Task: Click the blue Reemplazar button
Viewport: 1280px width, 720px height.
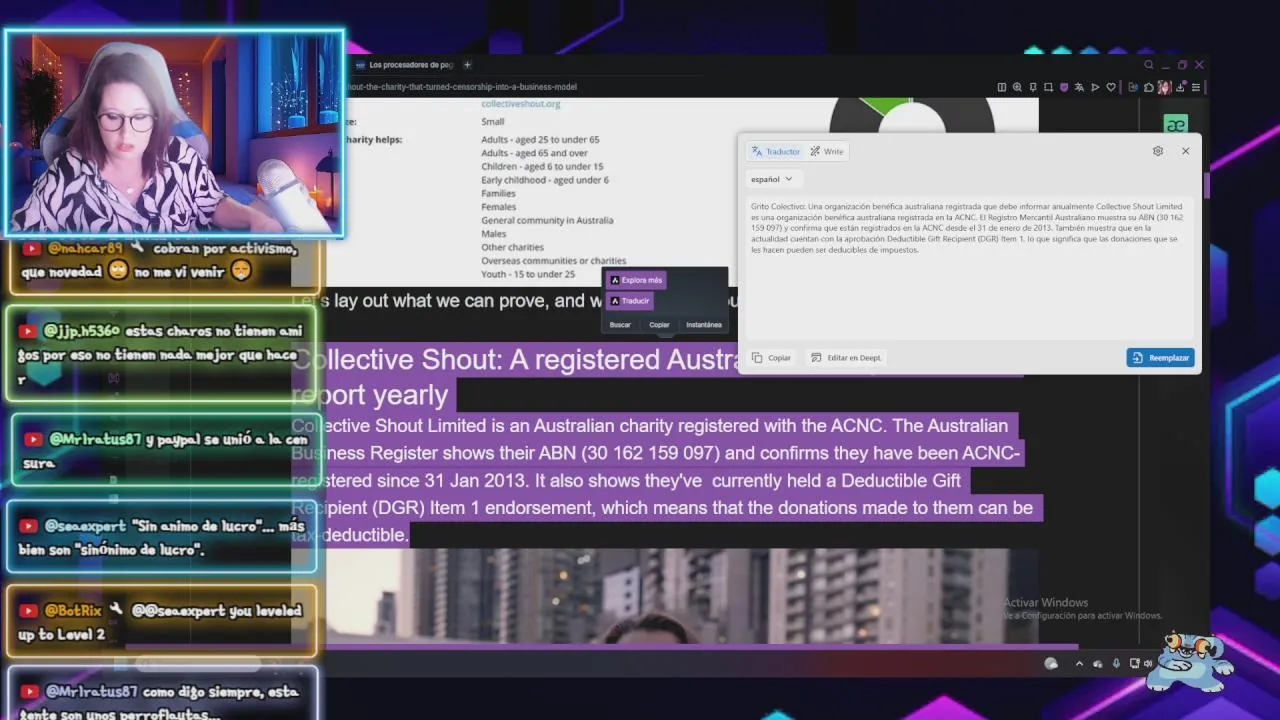Action: point(1160,357)
